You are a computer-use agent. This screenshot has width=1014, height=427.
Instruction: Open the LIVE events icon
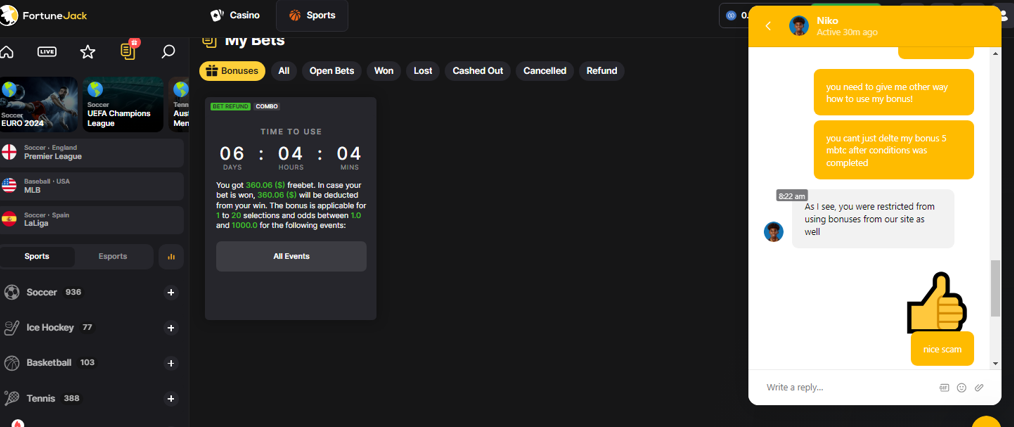click(47, 52)
